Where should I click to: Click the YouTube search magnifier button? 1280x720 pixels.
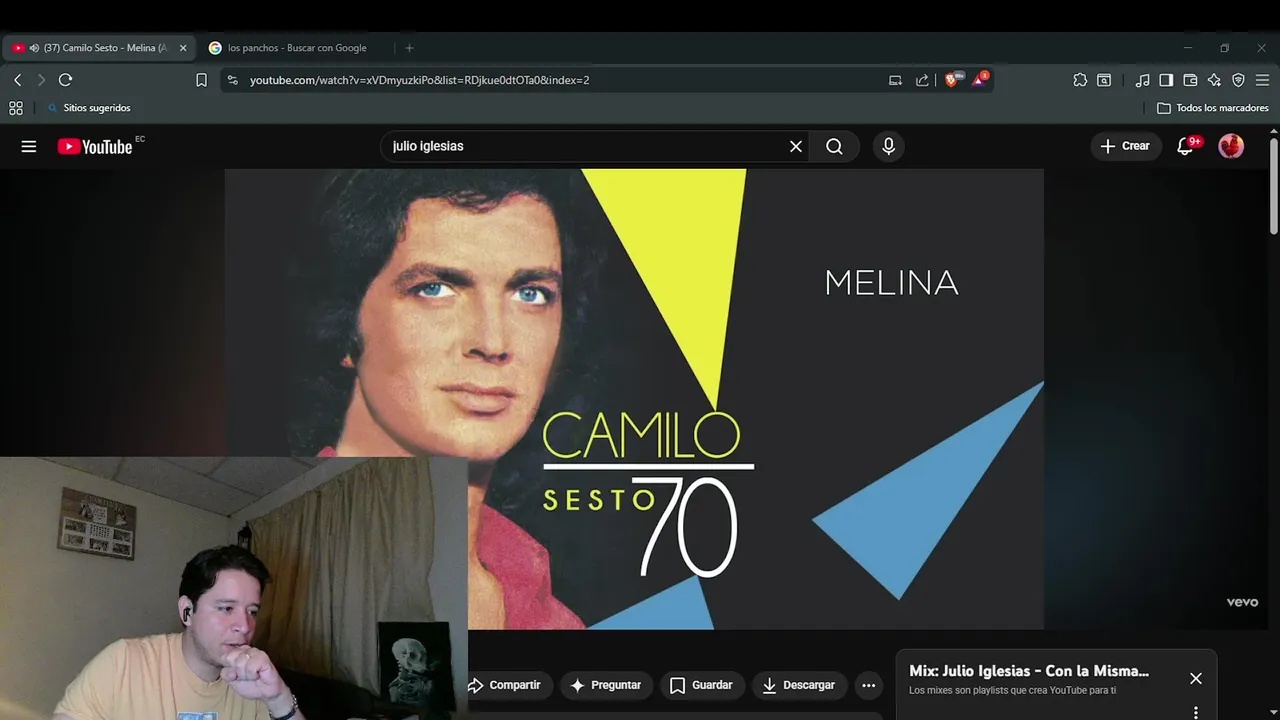tap(834, 146)
